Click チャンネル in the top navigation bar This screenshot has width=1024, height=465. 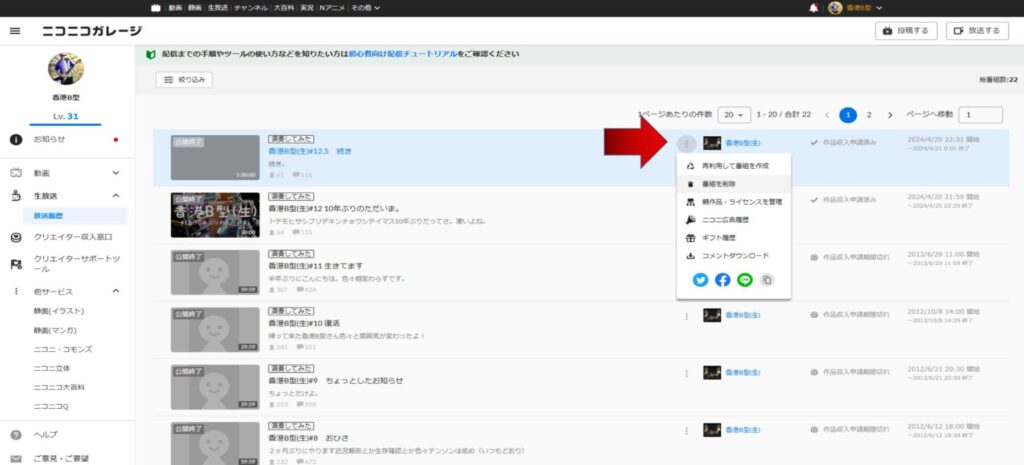251,8
